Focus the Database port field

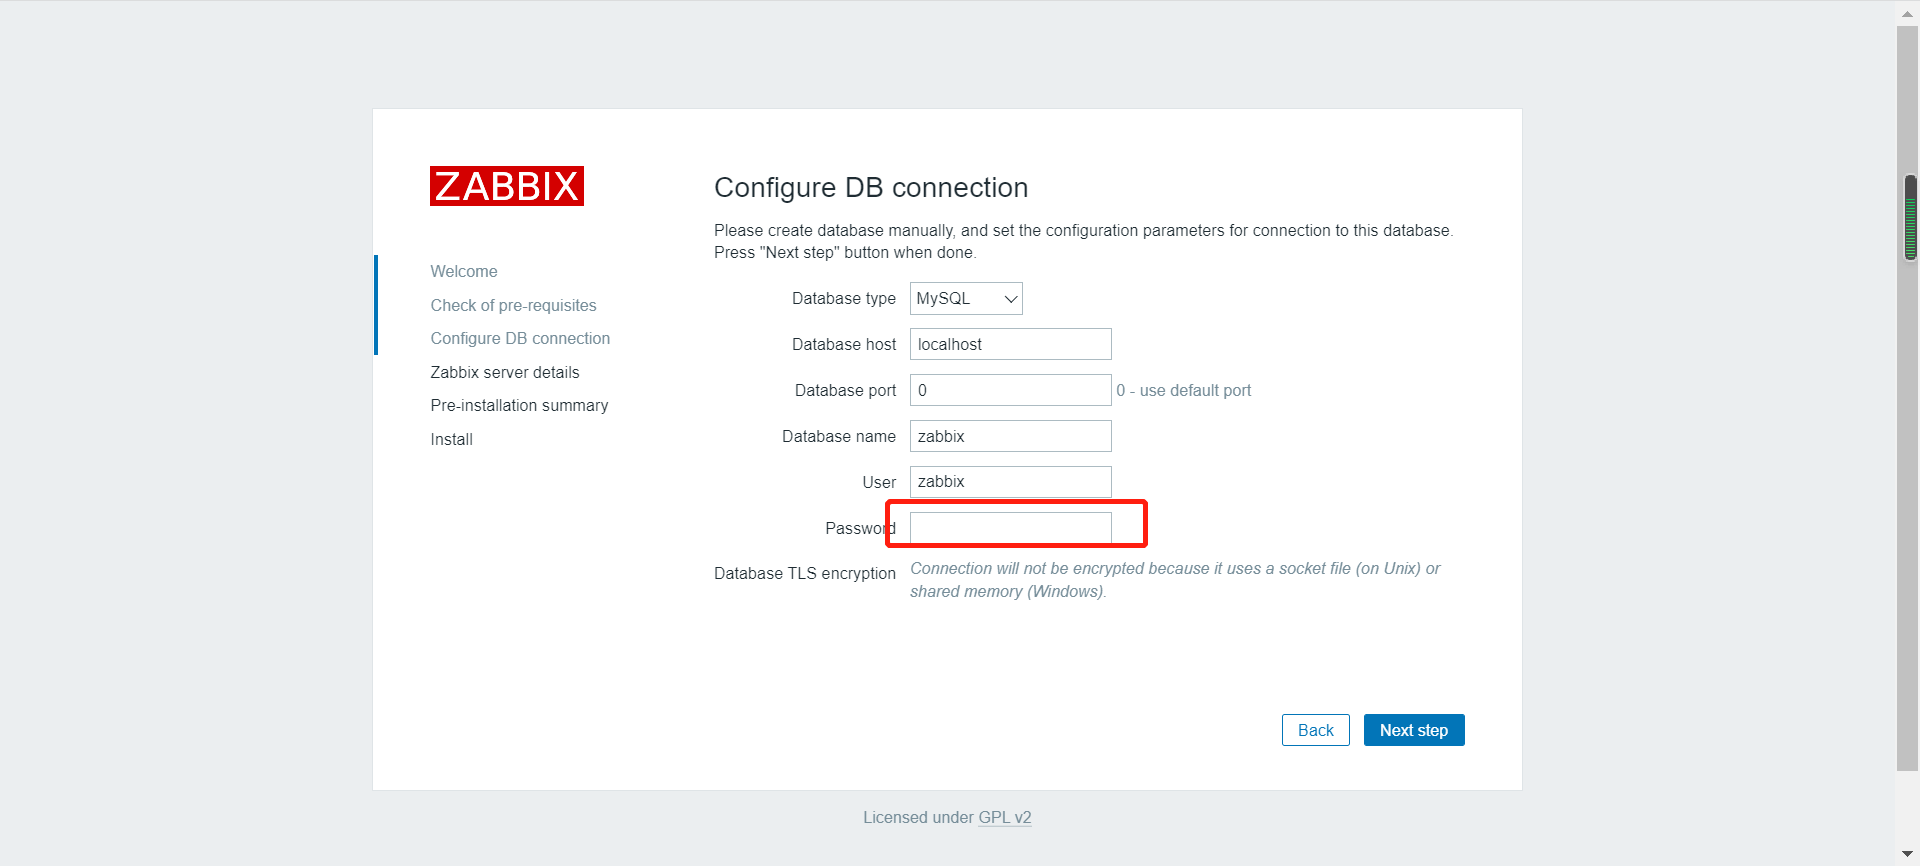click(x=1010, y=390)
